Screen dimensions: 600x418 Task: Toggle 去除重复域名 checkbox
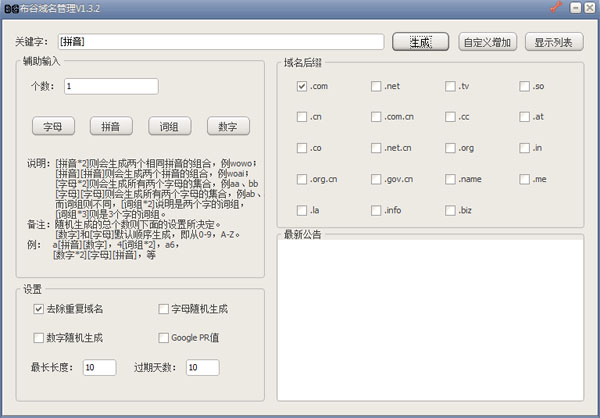(39, 309)
